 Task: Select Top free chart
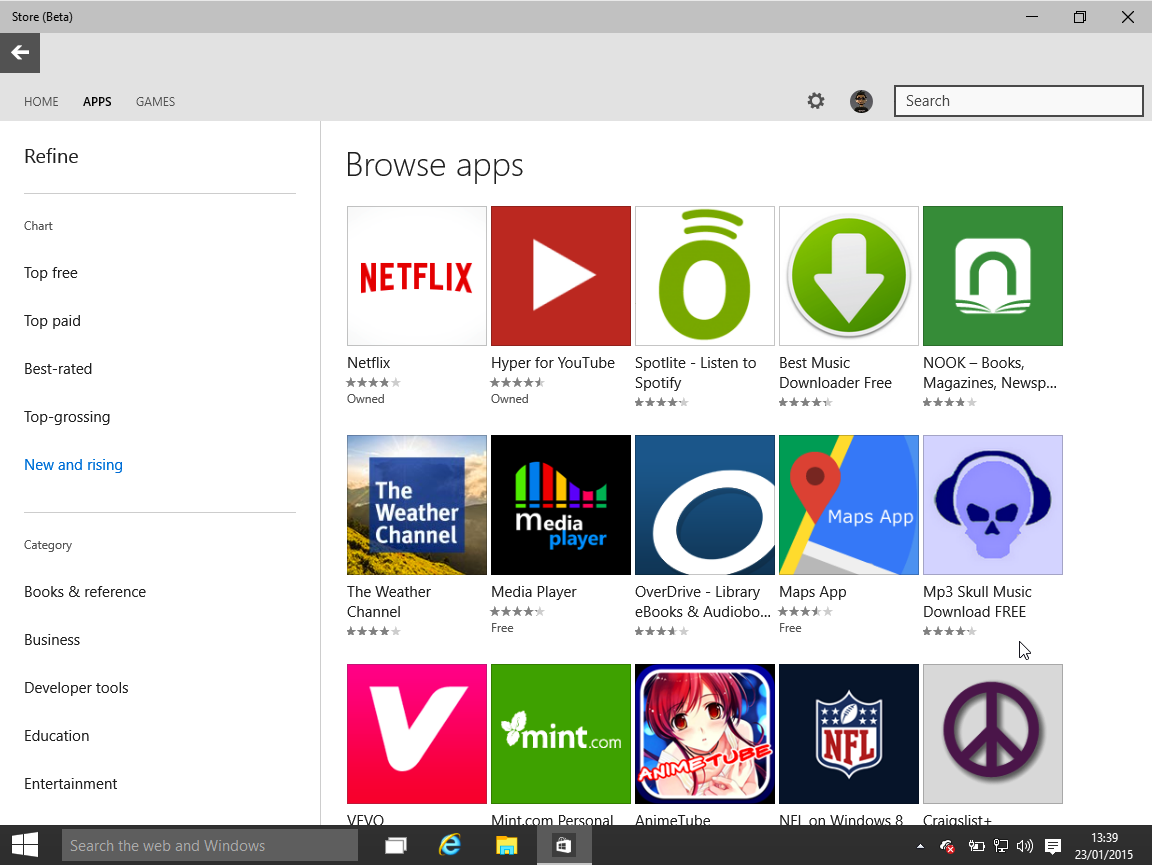point(51,273)
